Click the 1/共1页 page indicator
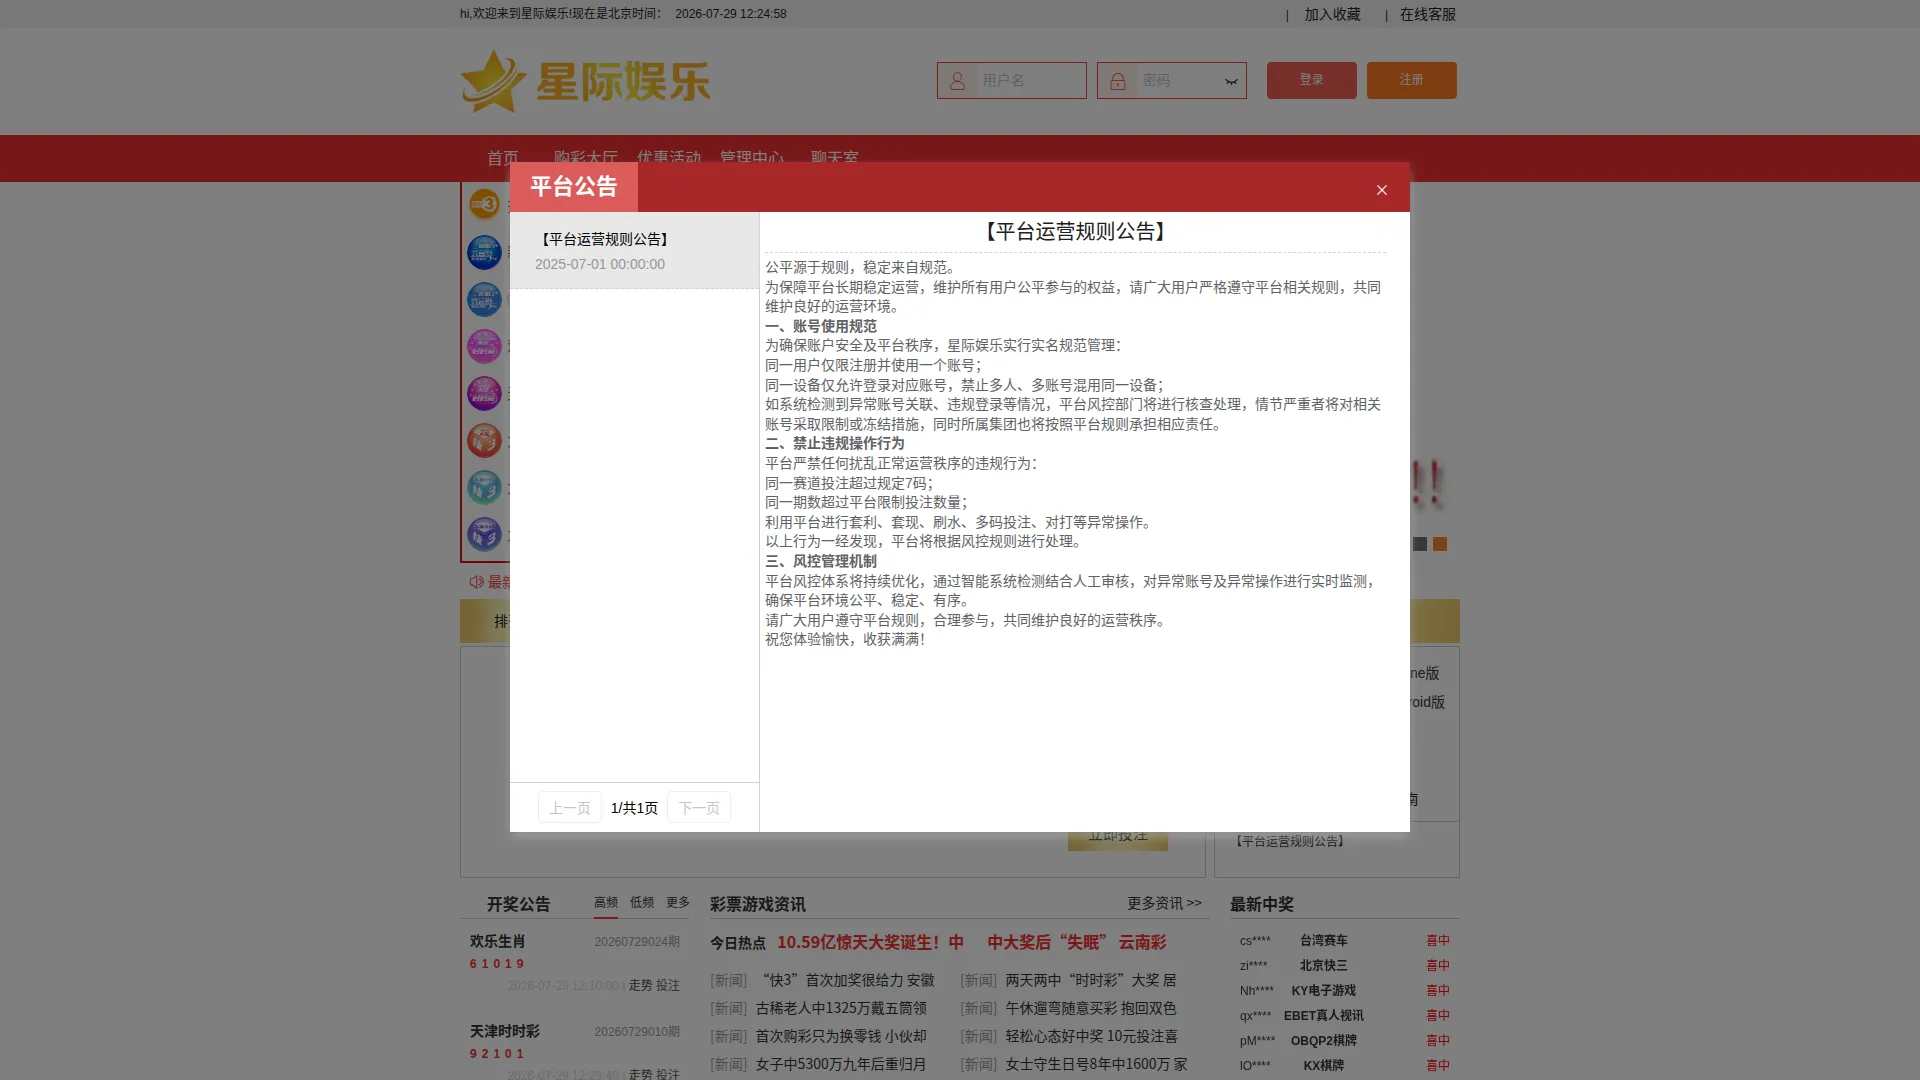 click(x=634, y=808)
